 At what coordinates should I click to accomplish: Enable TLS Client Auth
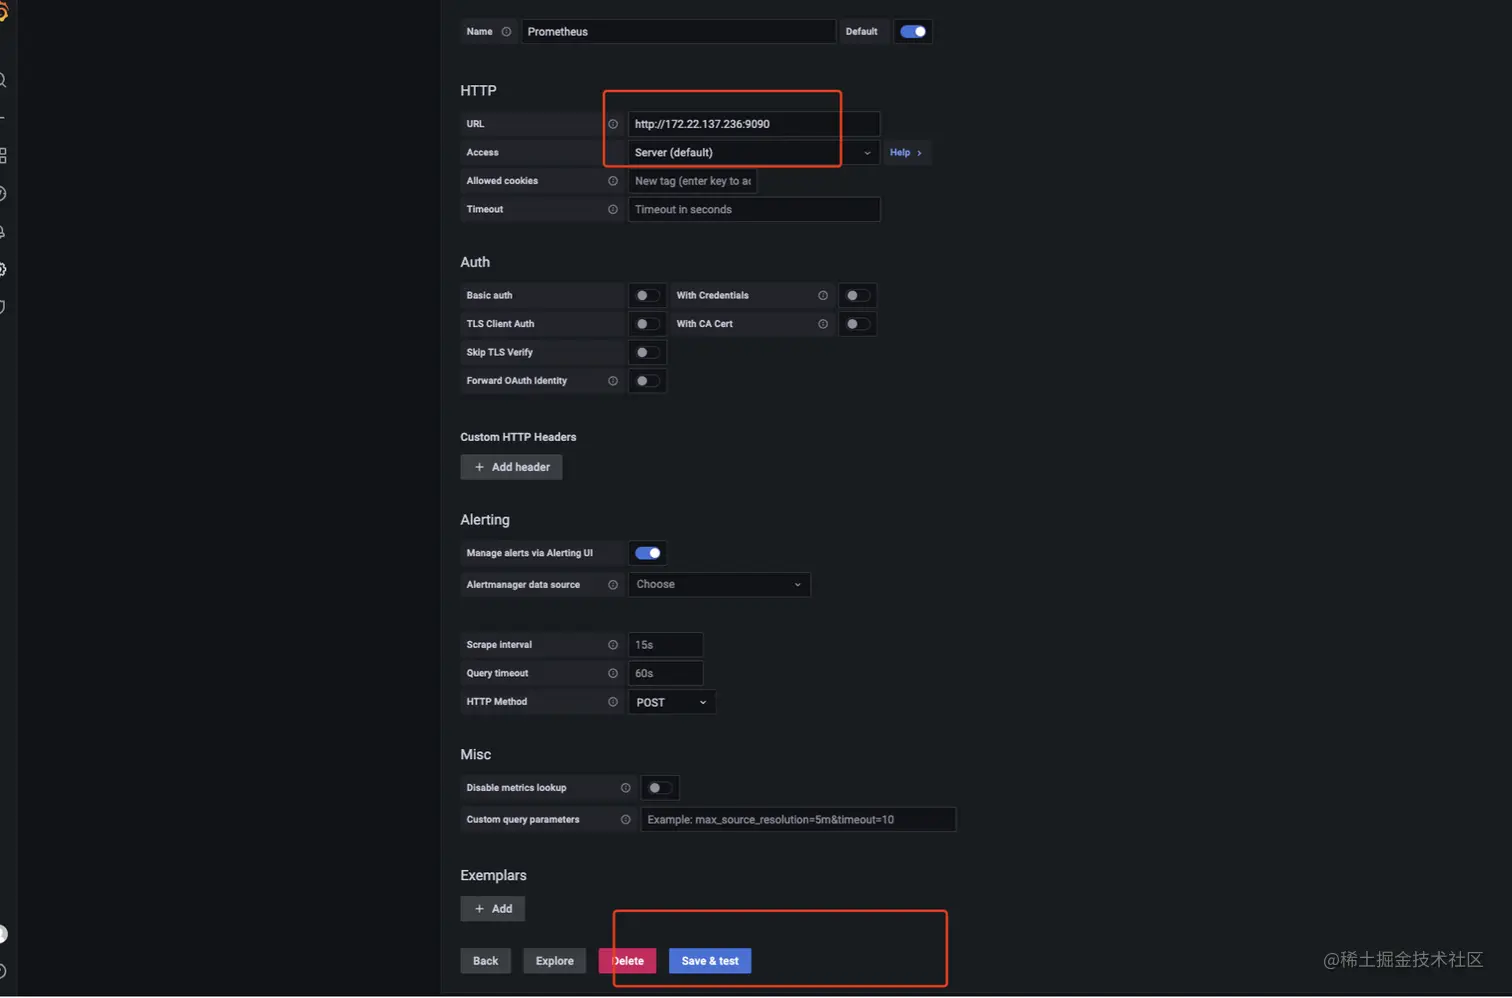647,324
